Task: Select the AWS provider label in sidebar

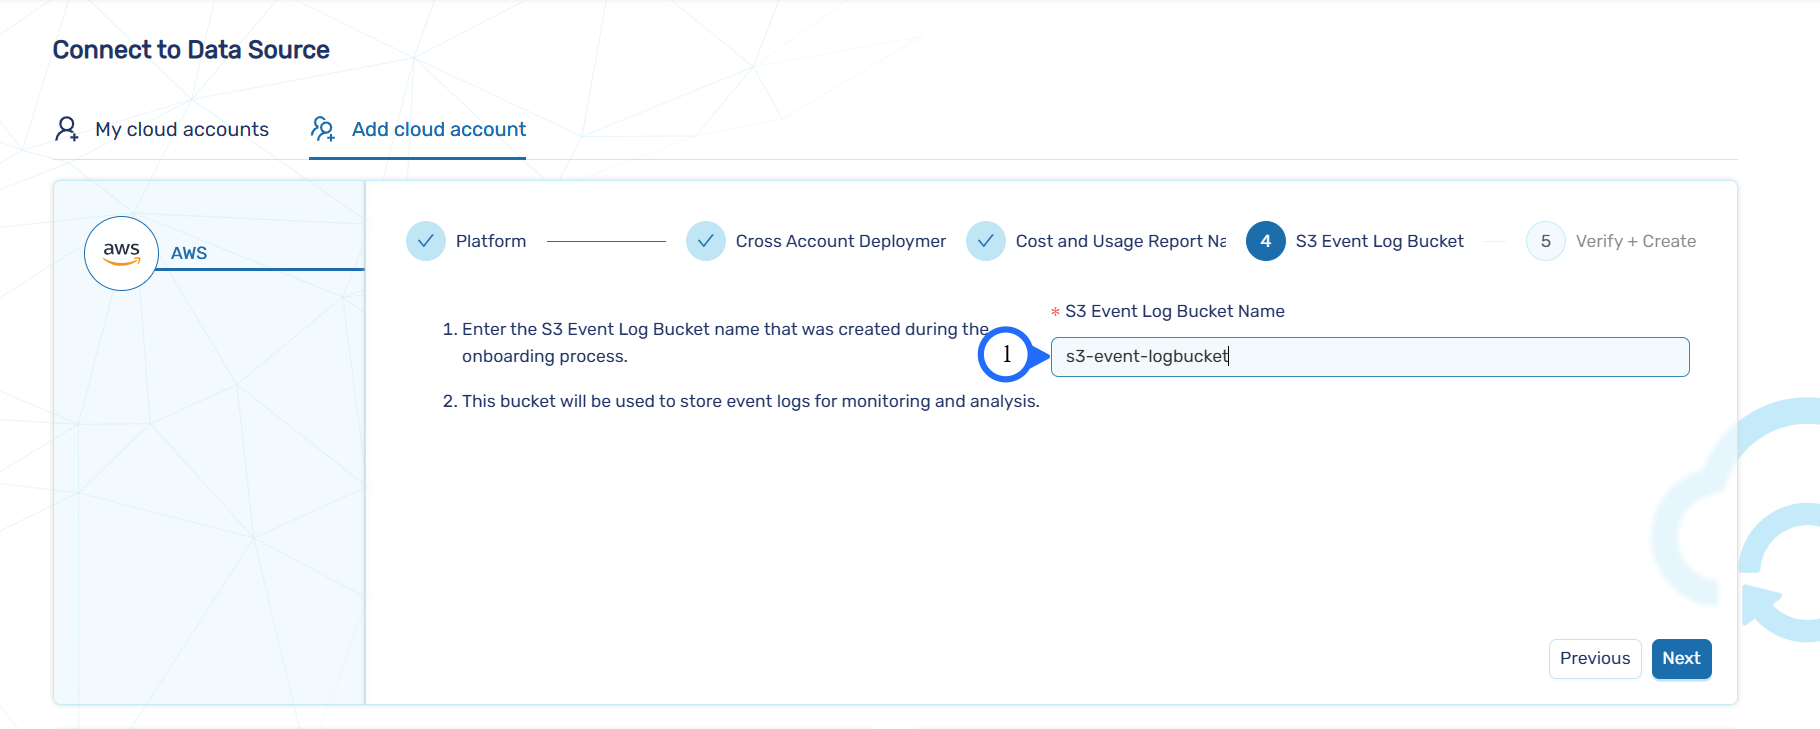Action: (x=189, y=253)
